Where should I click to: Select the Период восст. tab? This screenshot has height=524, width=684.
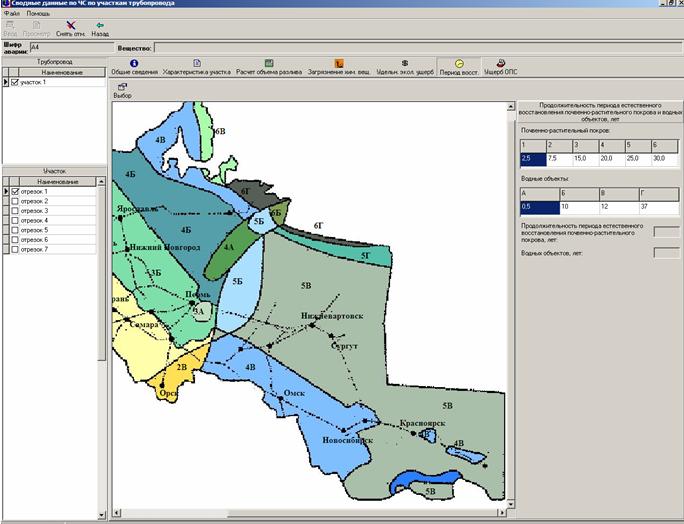459,67
